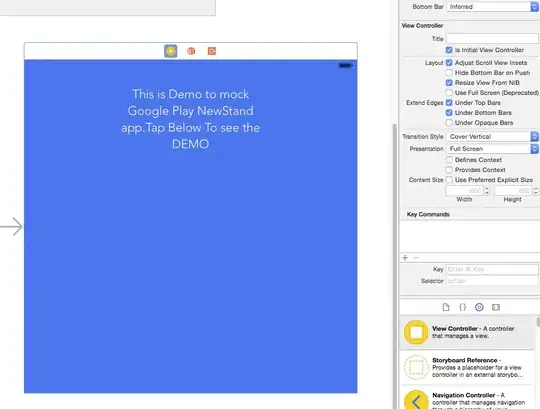Toggle Is Initial View Controller checkbox
The width and height of the screenshot is (540, 409).
[x=449, y=50]
